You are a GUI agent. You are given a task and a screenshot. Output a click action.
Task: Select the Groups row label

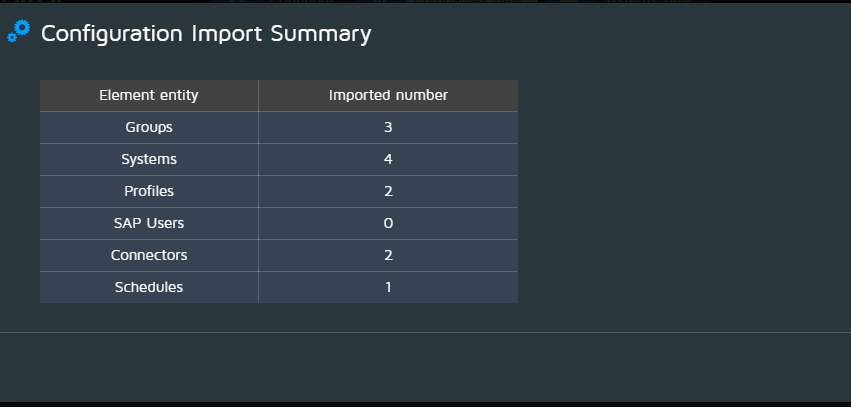pyautogui.click(x=149, y=128)
